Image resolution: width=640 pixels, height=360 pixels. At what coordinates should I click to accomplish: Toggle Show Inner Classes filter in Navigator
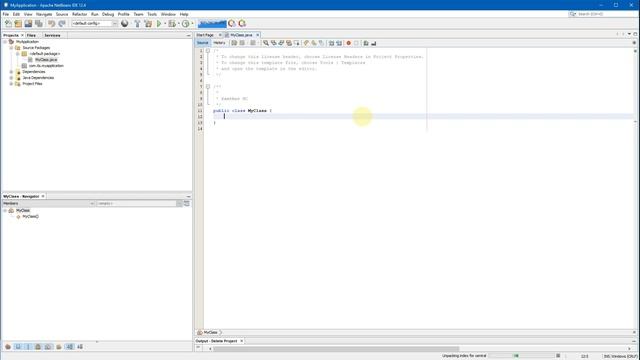pyautogui.click(x=48, y=347)
